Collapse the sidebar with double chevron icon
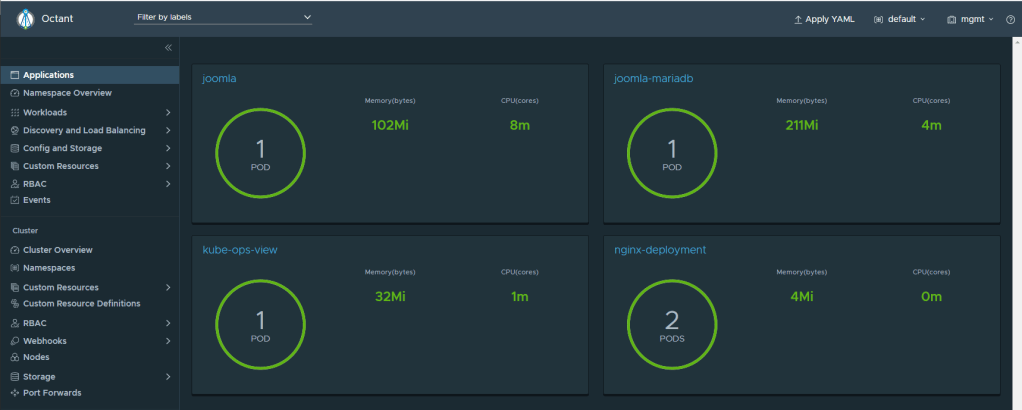1022x410 pixels. point(168,48)
